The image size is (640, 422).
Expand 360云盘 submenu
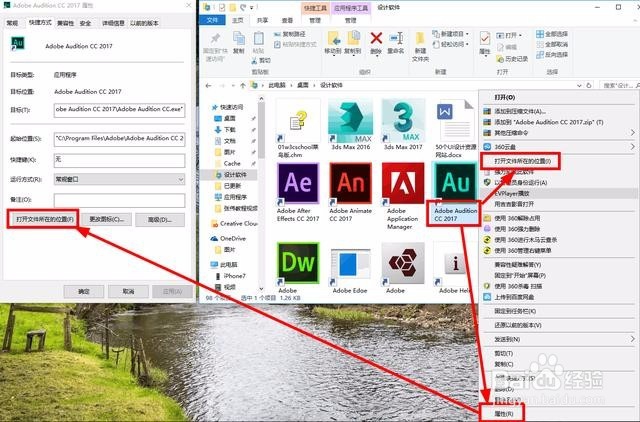632,147
